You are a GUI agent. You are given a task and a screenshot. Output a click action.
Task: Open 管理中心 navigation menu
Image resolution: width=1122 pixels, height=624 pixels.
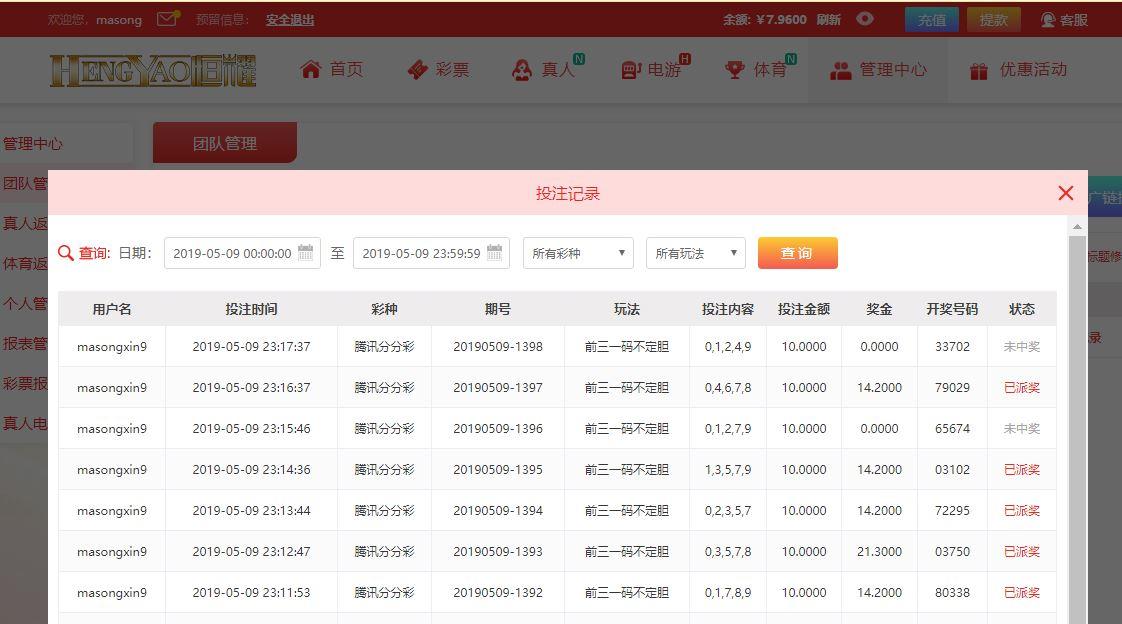point(878,70)
